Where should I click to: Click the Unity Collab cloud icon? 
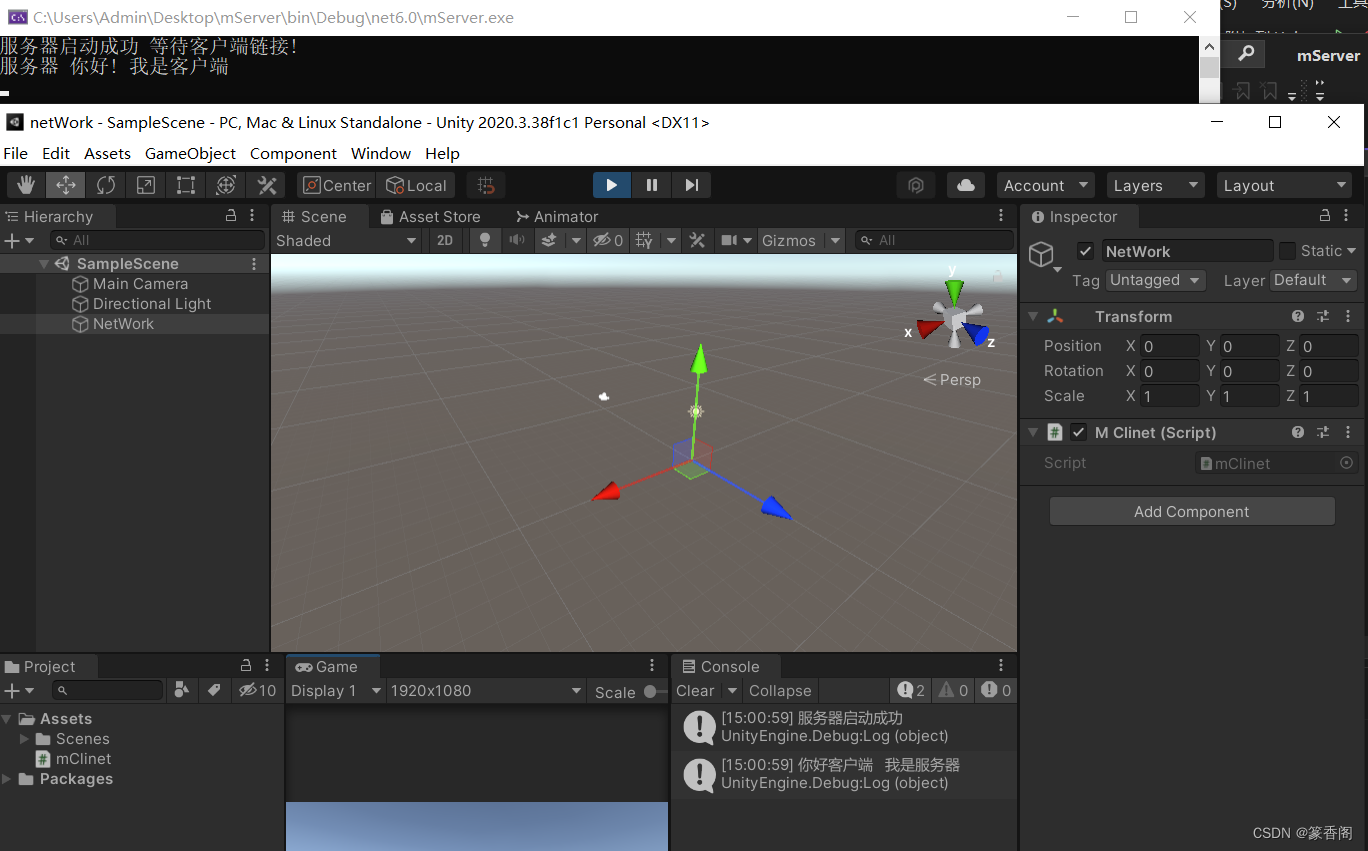click(965, 185)
